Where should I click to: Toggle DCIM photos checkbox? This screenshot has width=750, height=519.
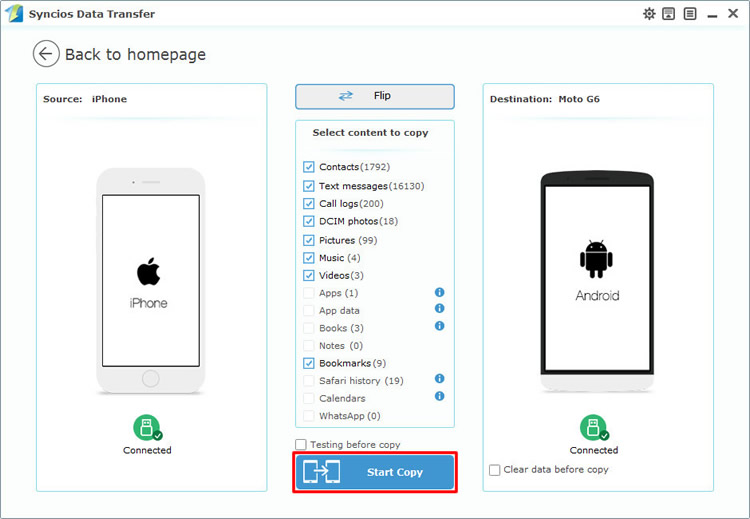pos(309,221)
